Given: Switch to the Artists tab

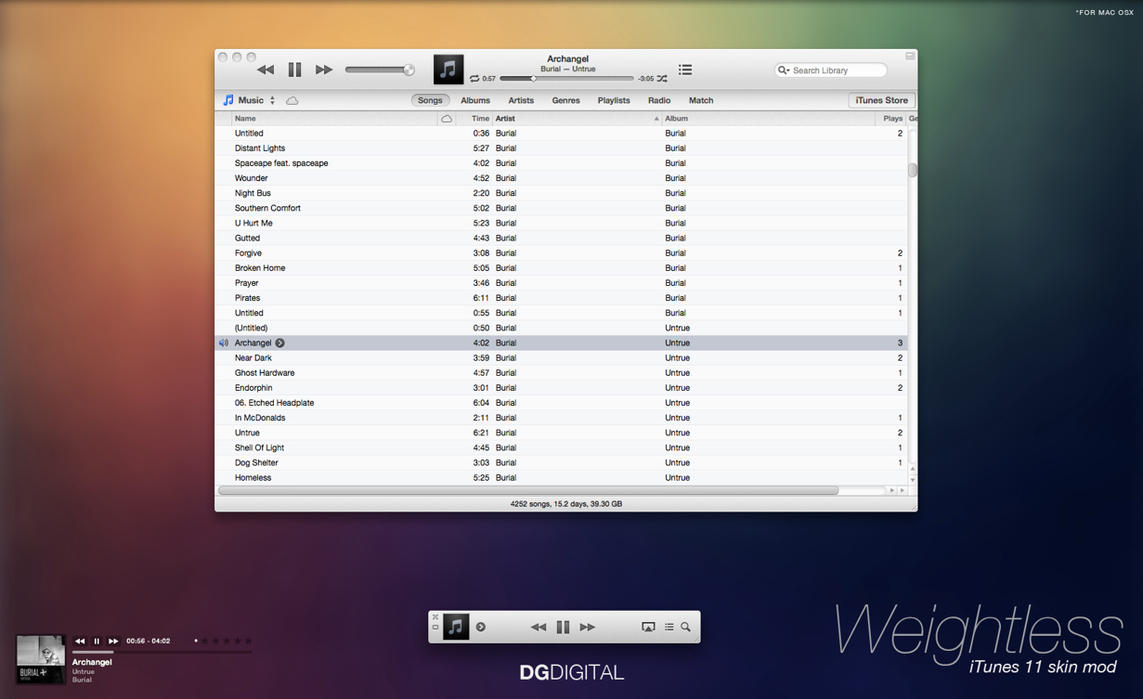Looking at the screenshot, I should pyautogui.click(x=521, y=101).
